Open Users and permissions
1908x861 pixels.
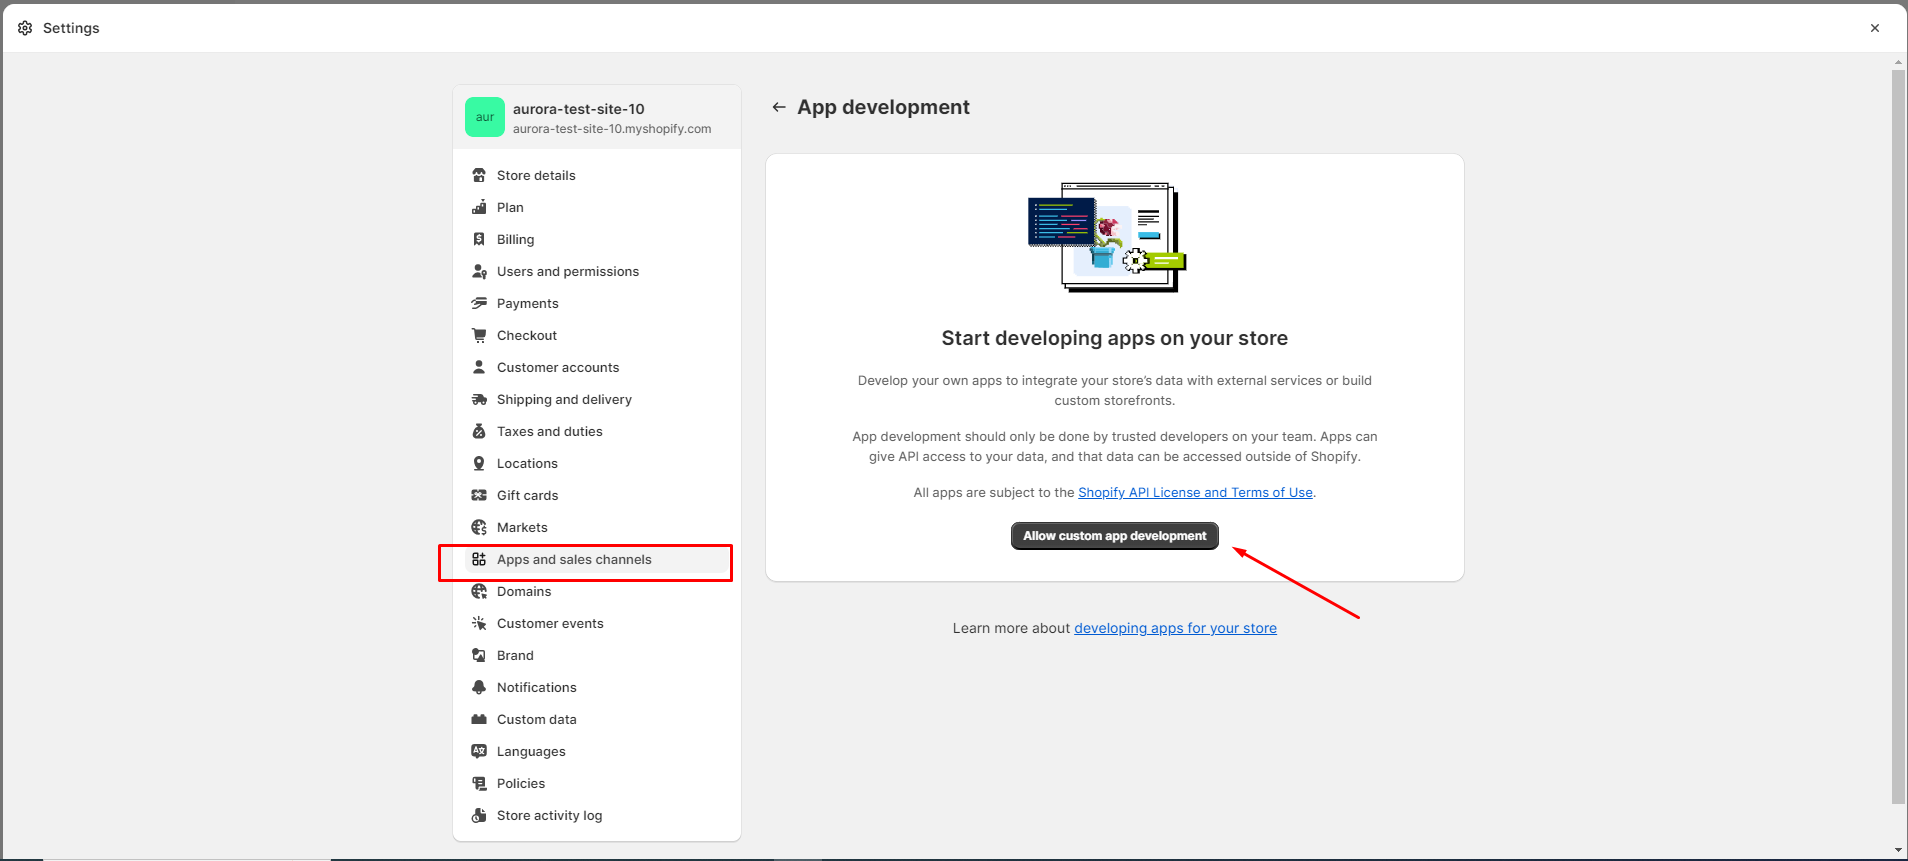coord(597,271)
